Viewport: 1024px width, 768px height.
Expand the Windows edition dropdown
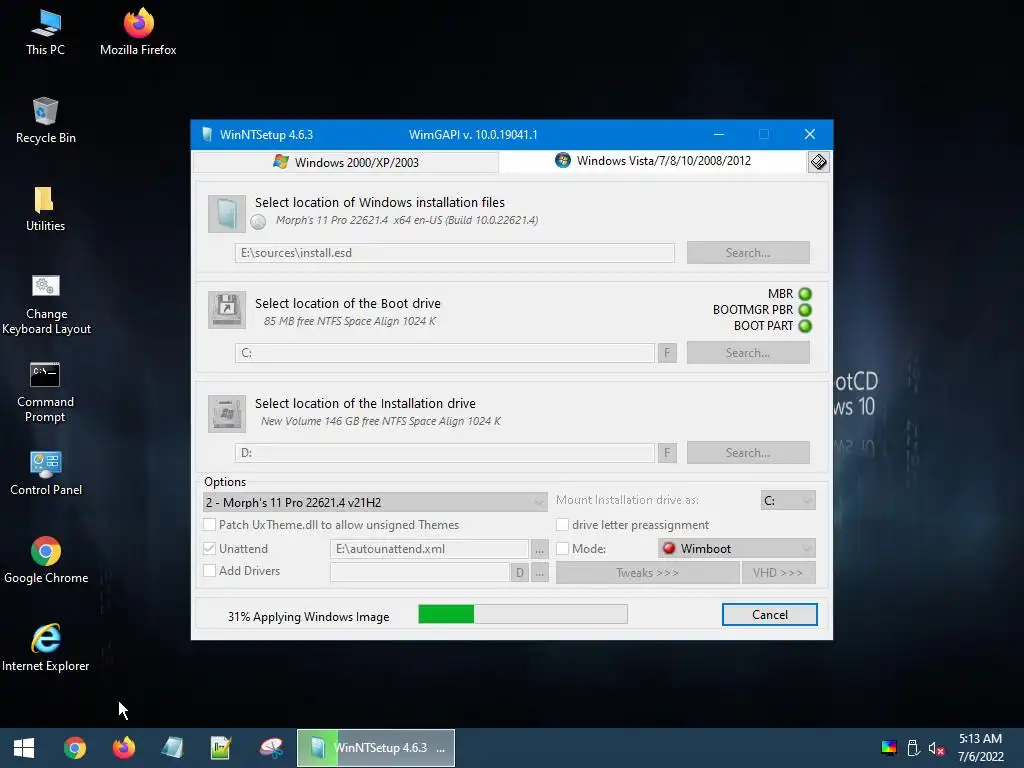tap(376, 502)
